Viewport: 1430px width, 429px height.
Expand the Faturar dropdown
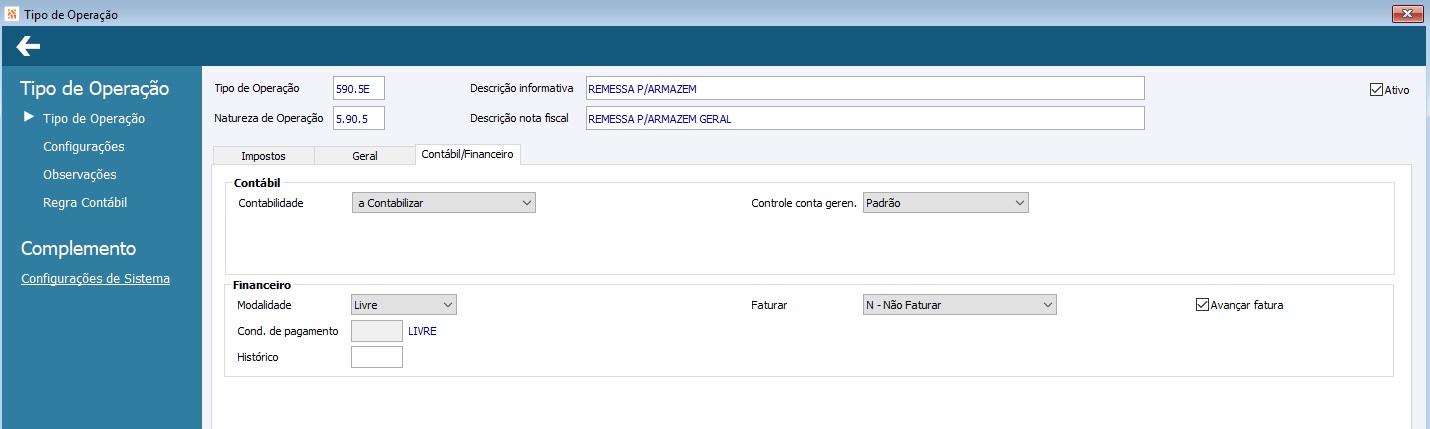tap(959, 305)
